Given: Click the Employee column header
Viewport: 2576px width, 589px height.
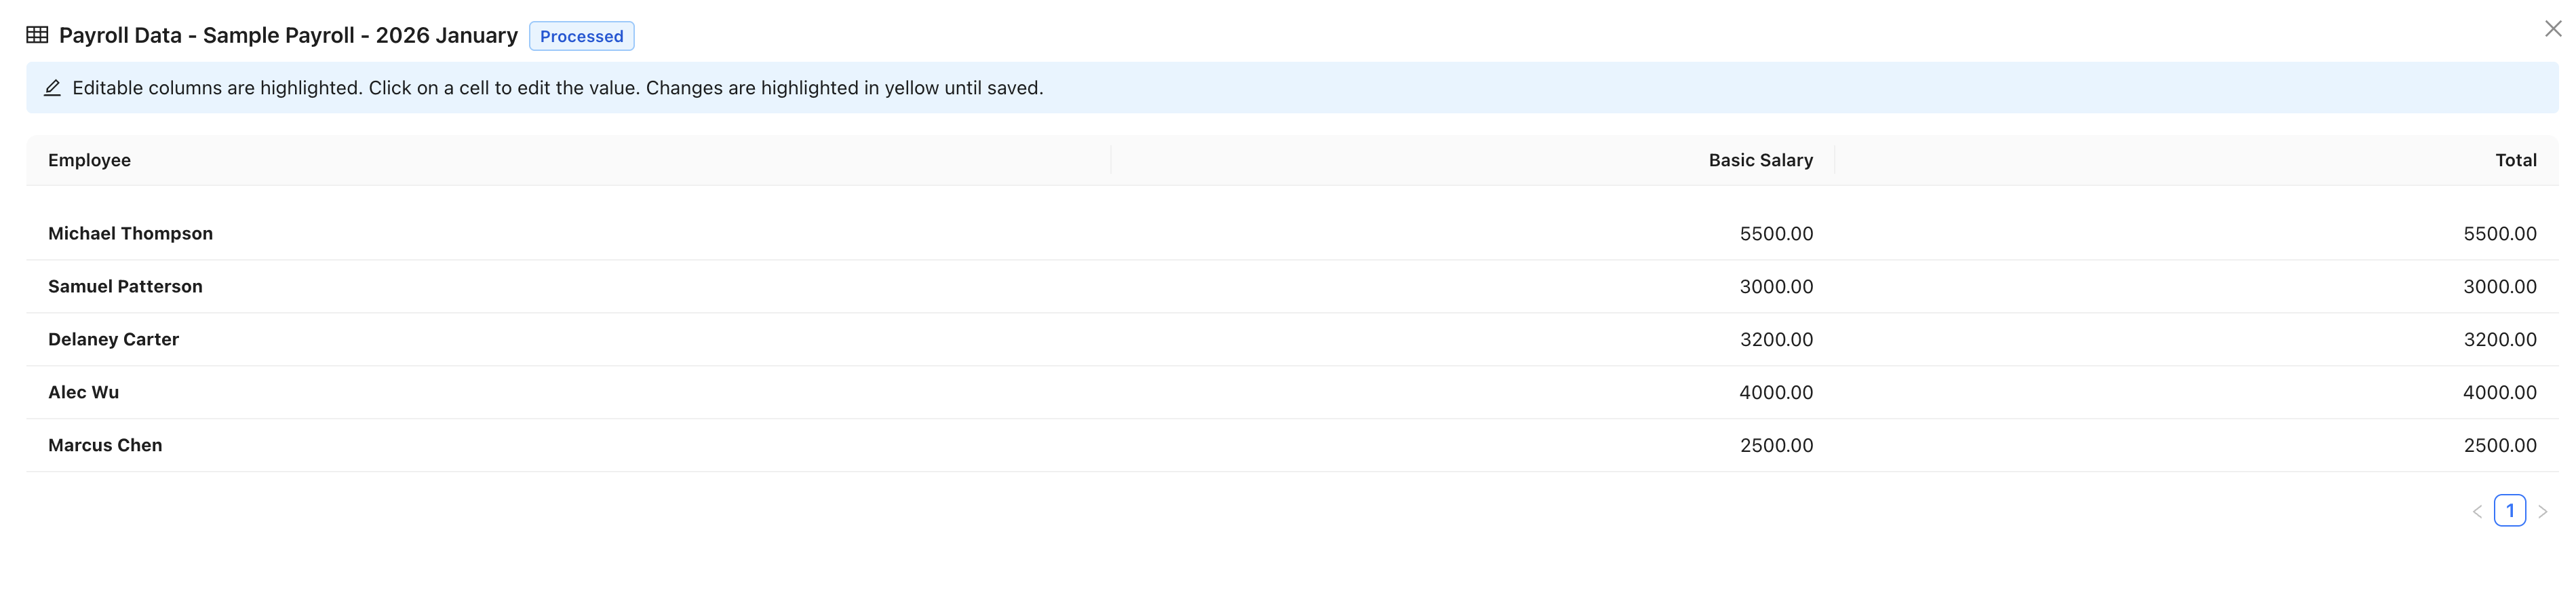Looking at the screenshot, I should pos(89,160).
